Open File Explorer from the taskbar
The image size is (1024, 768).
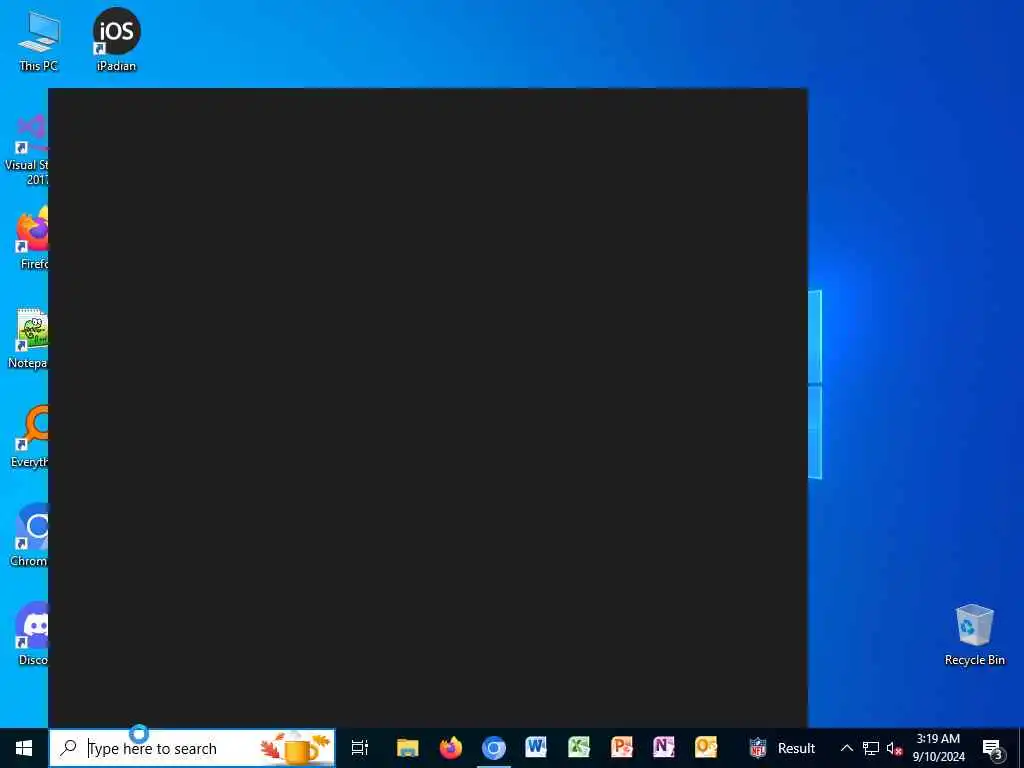click(x=408, y=748)
